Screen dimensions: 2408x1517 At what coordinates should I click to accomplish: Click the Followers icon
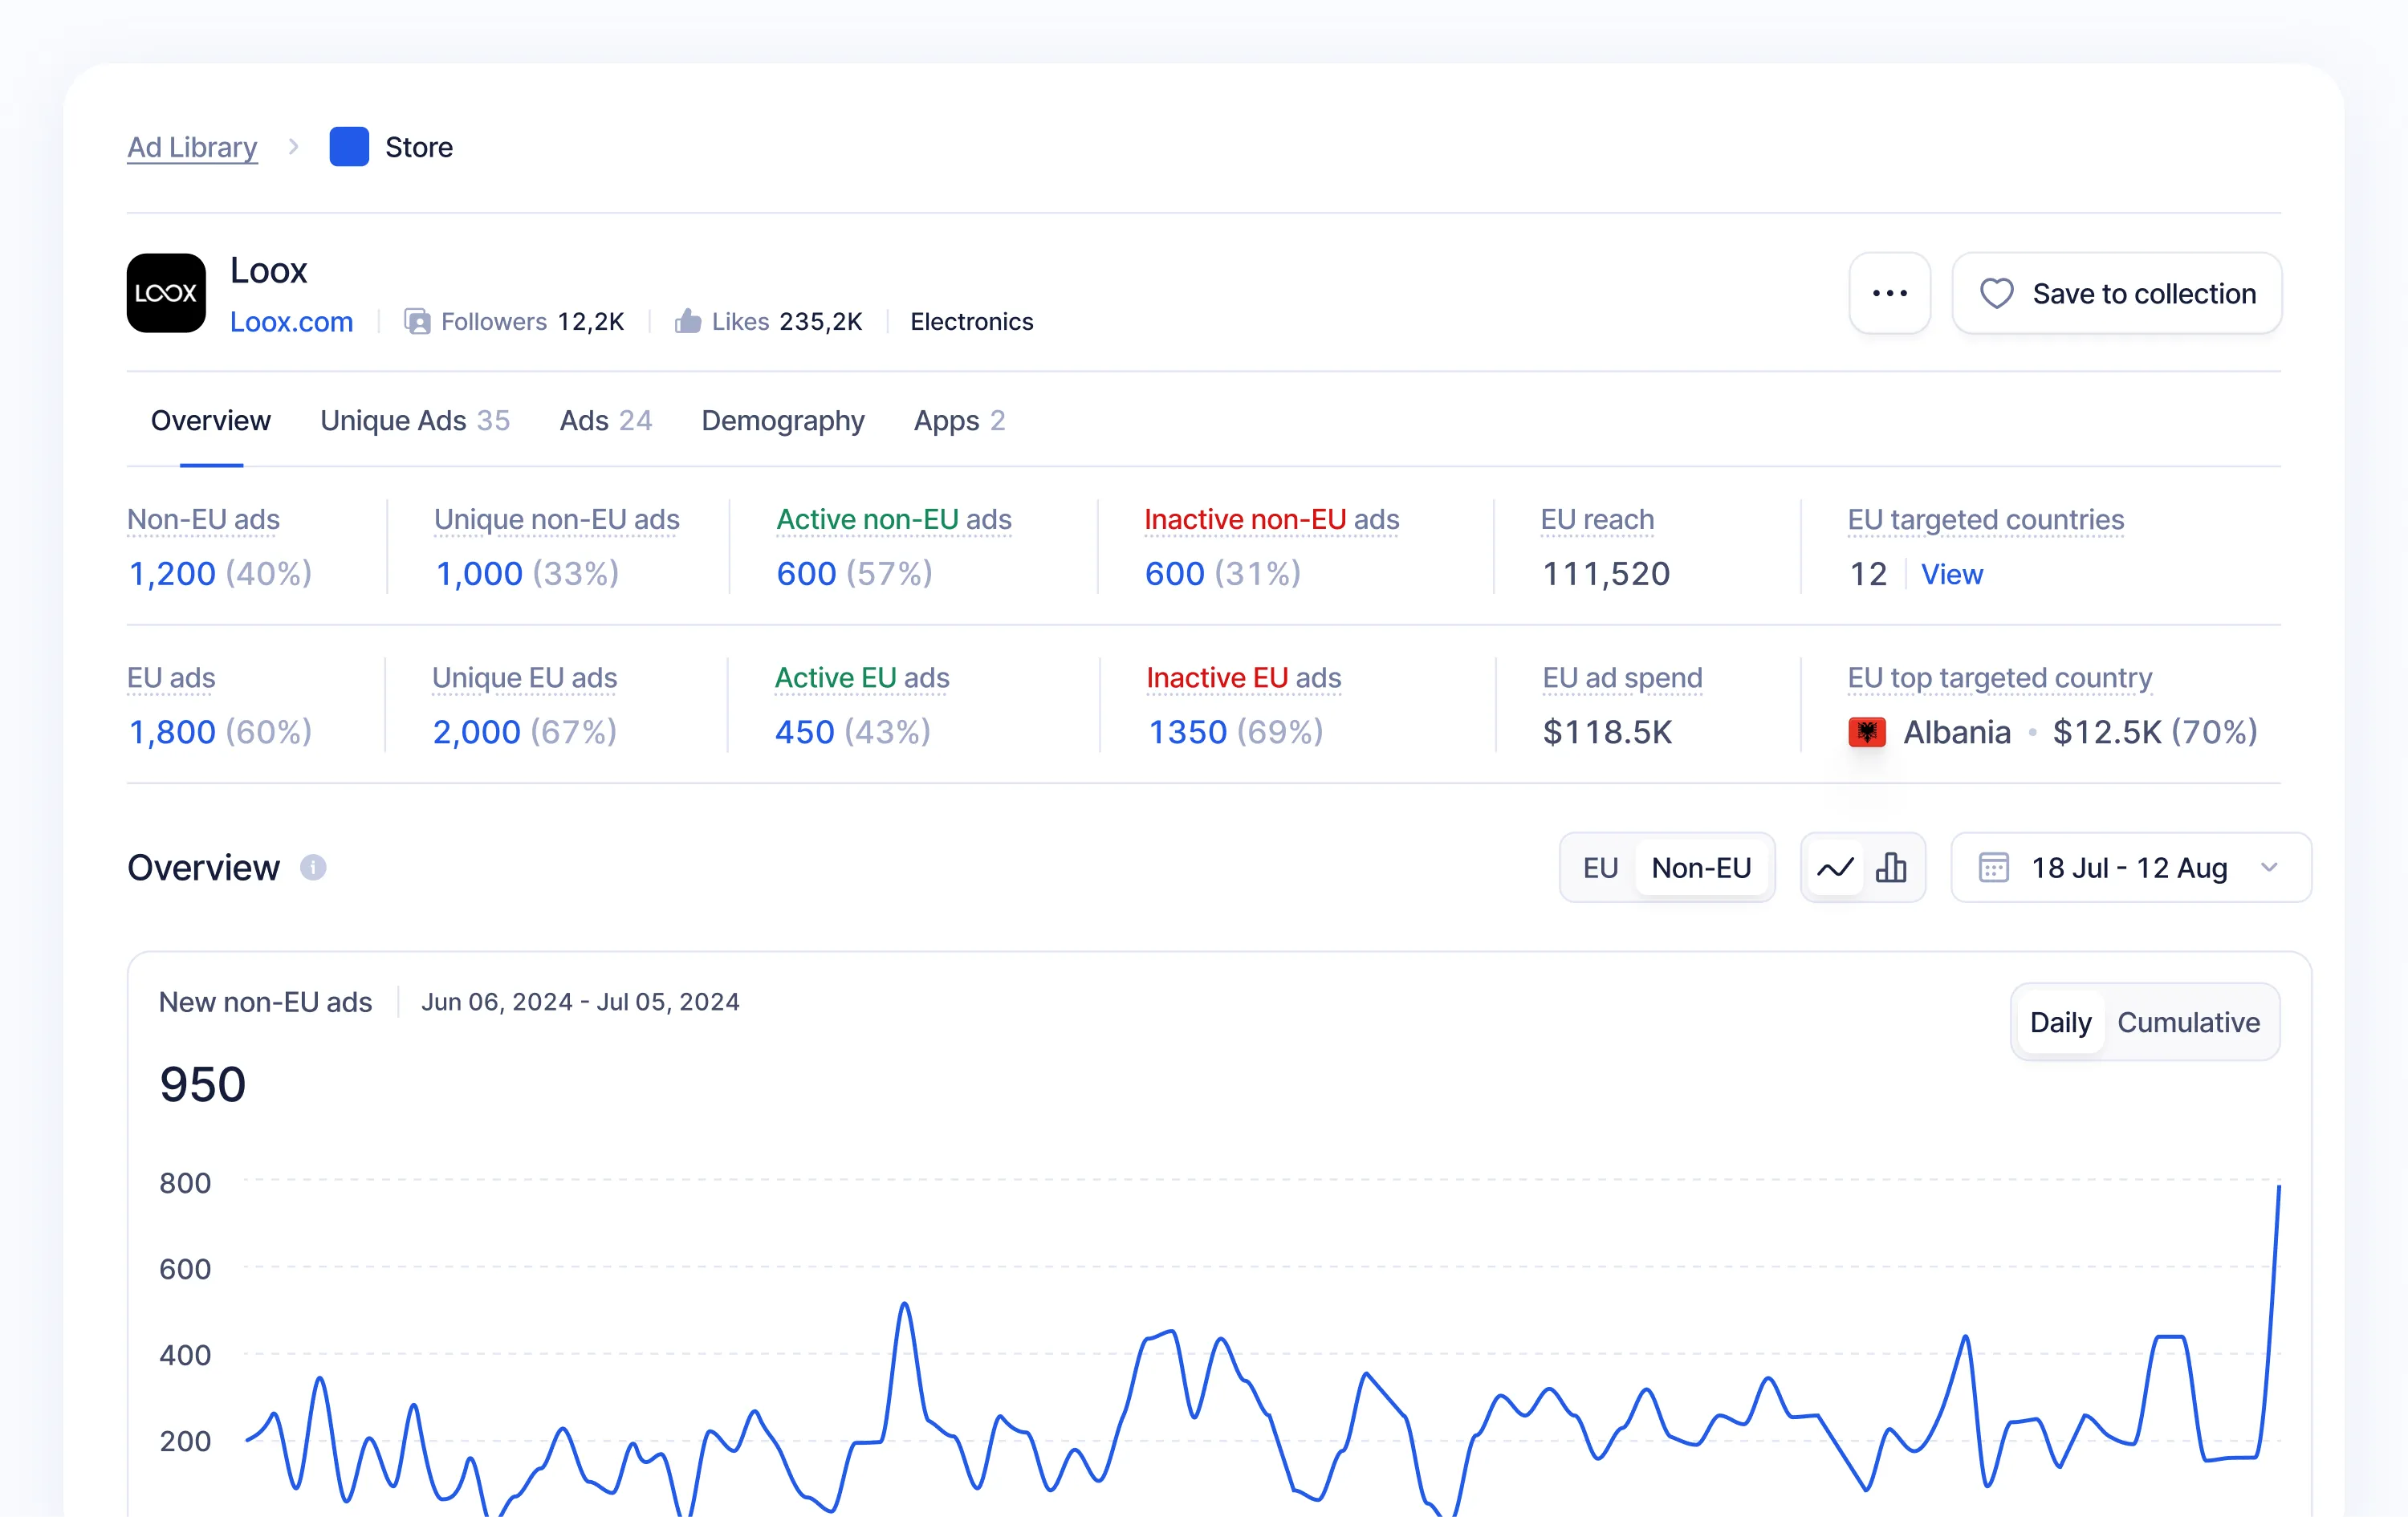pyautogui.click(x=417, y=321)
